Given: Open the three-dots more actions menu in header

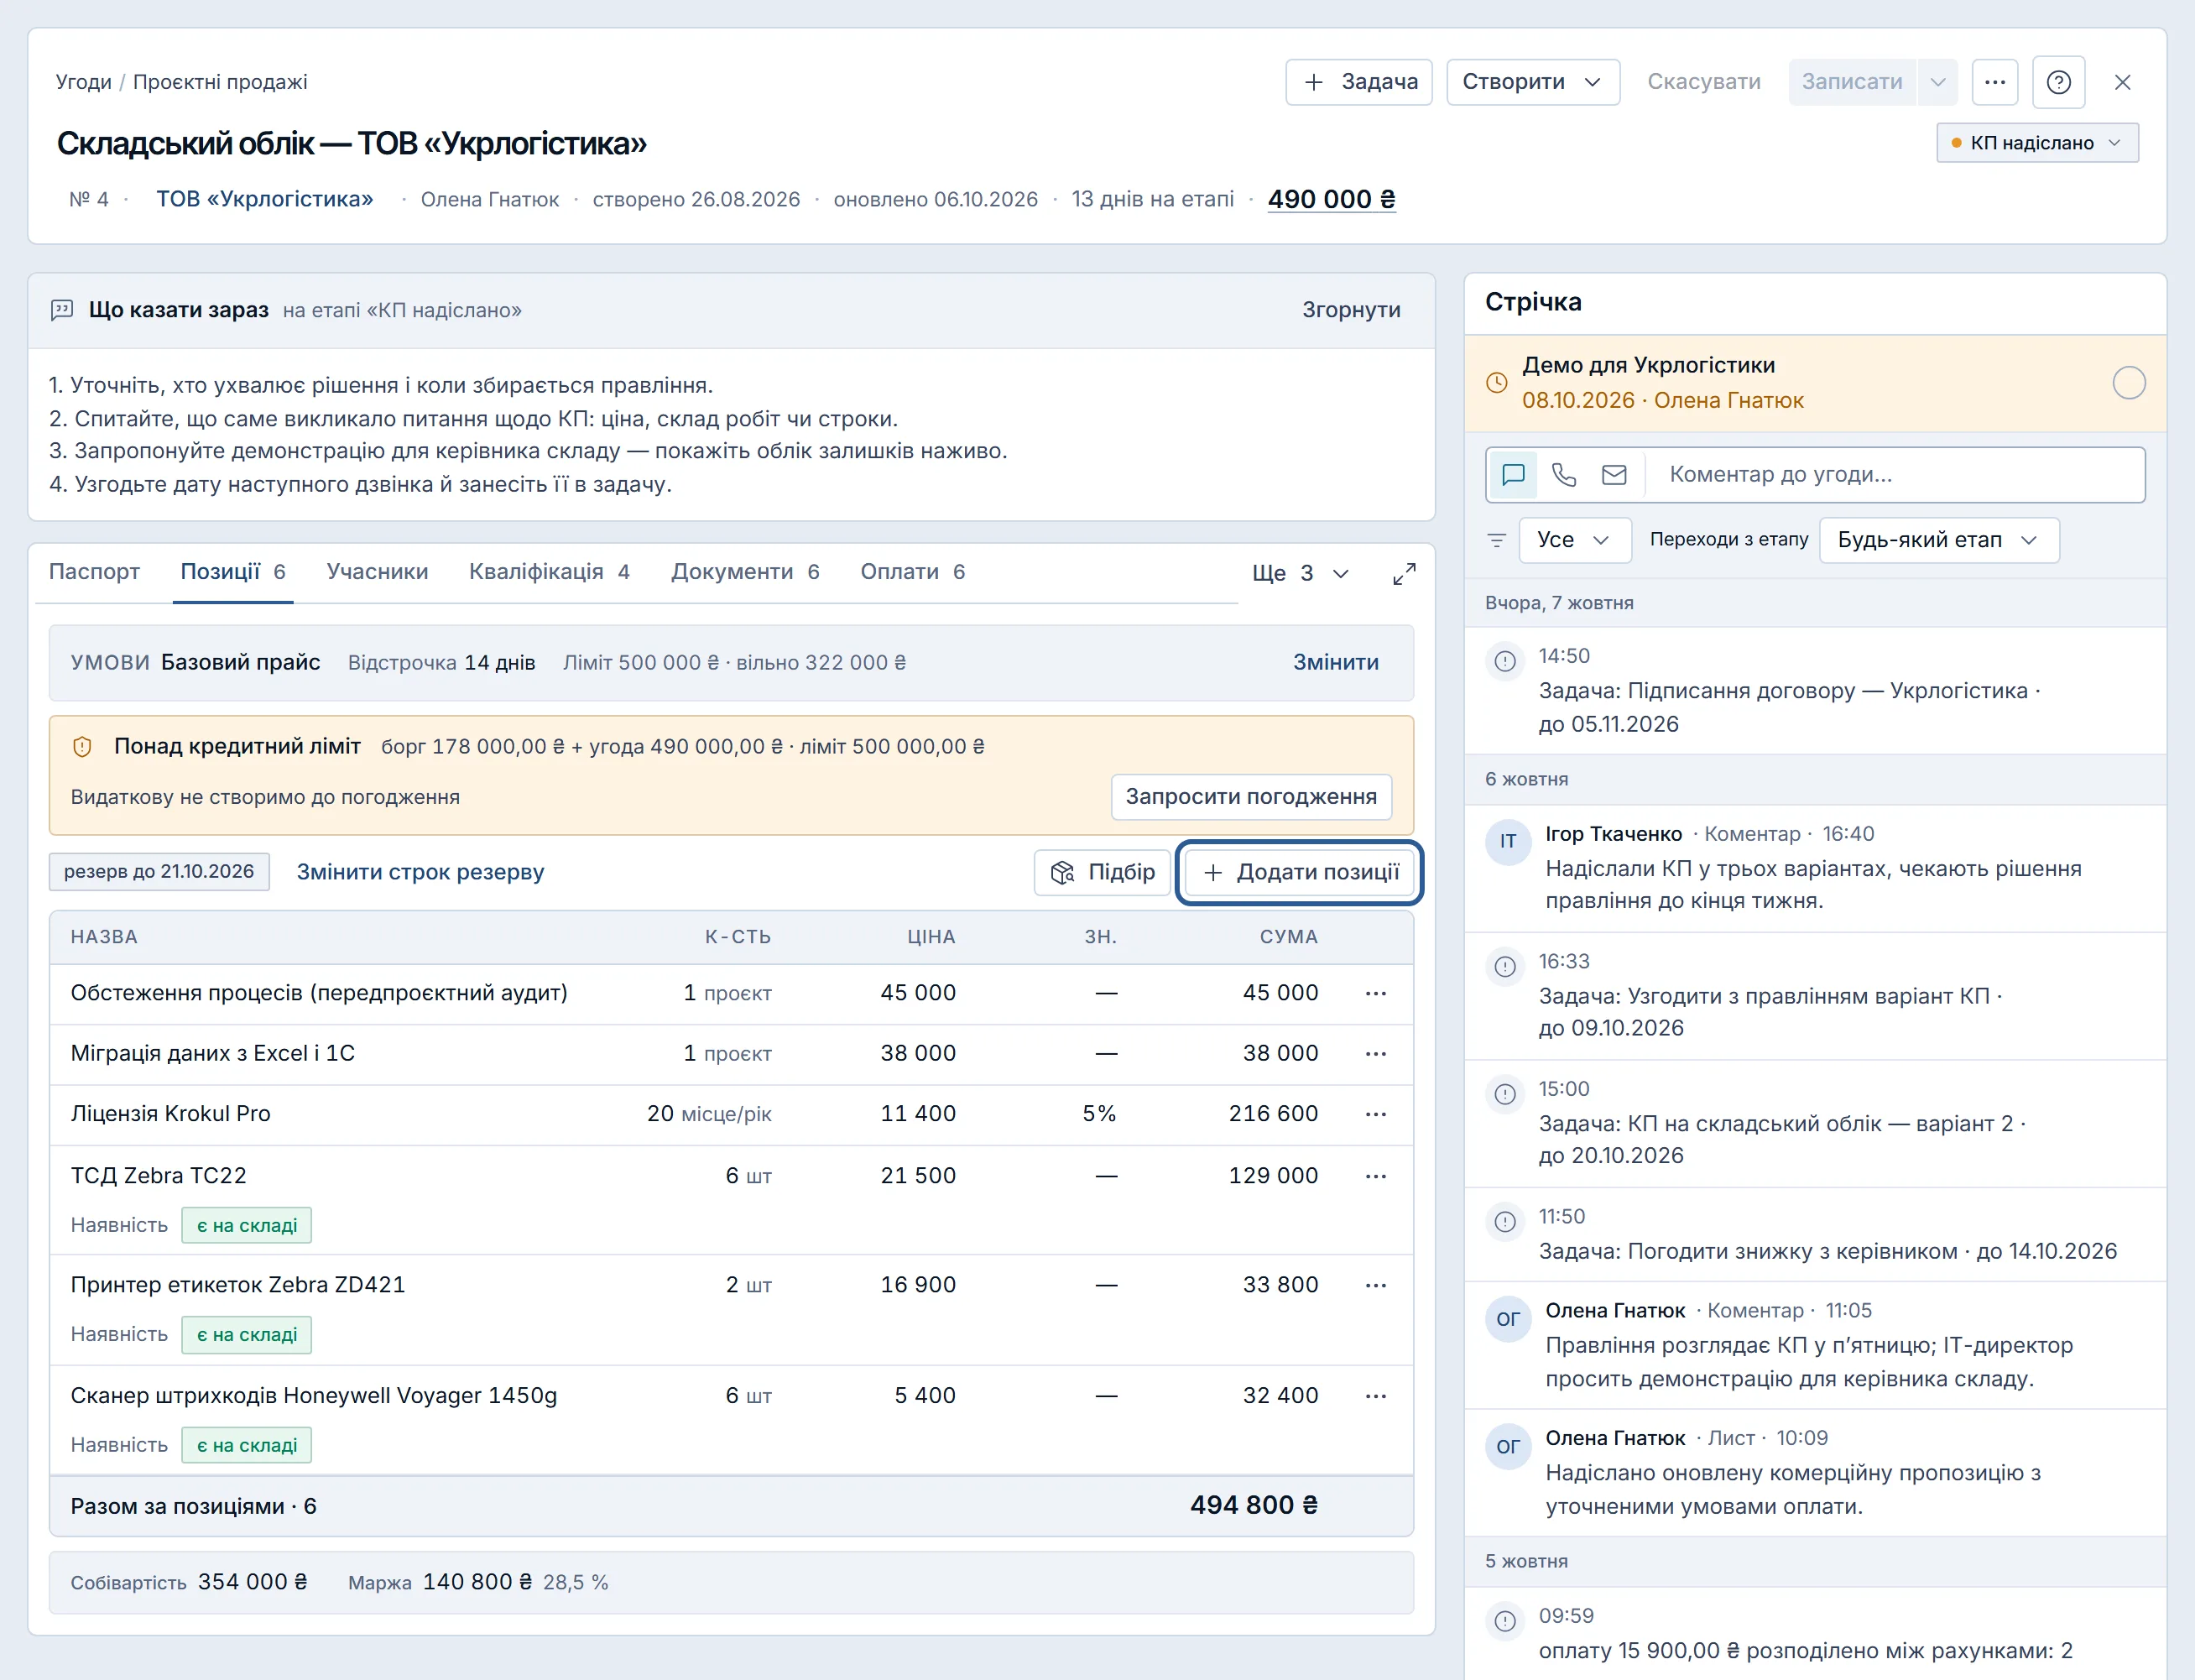Looking at the screenshot, I should click(1994, 82).
